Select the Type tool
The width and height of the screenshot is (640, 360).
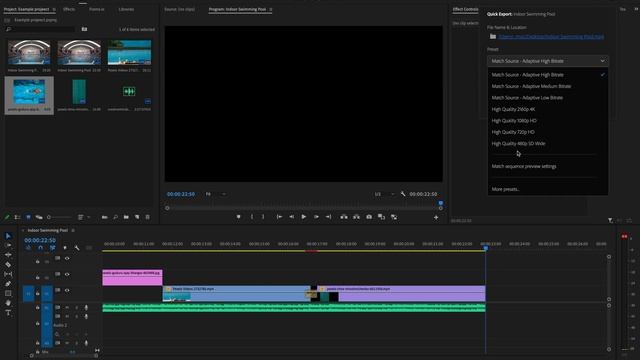(8, 313)
